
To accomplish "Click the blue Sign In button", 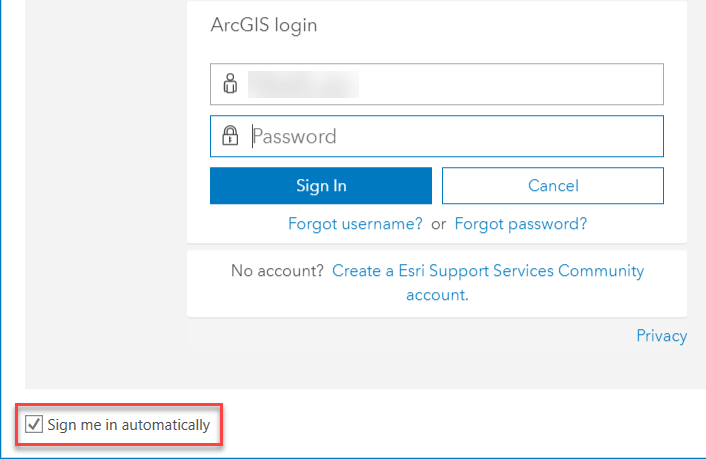I will [x=321, y=186].
